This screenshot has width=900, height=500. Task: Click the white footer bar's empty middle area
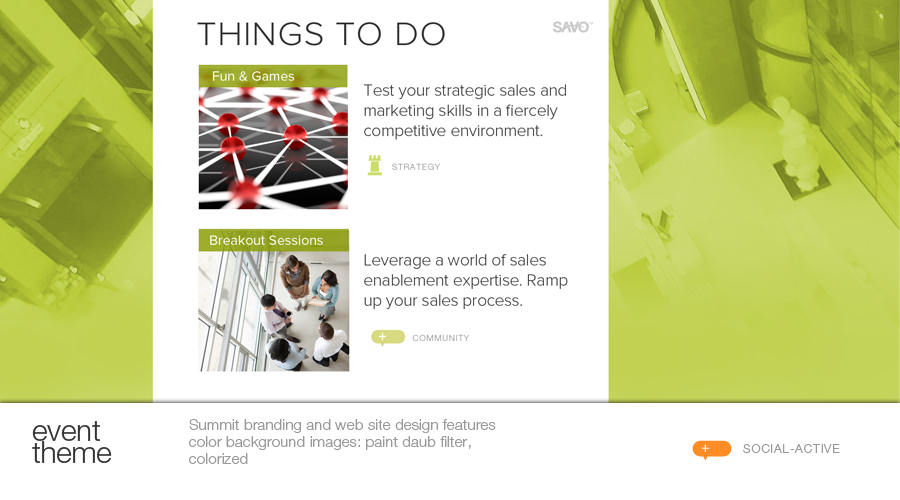[x=600, y=450]
